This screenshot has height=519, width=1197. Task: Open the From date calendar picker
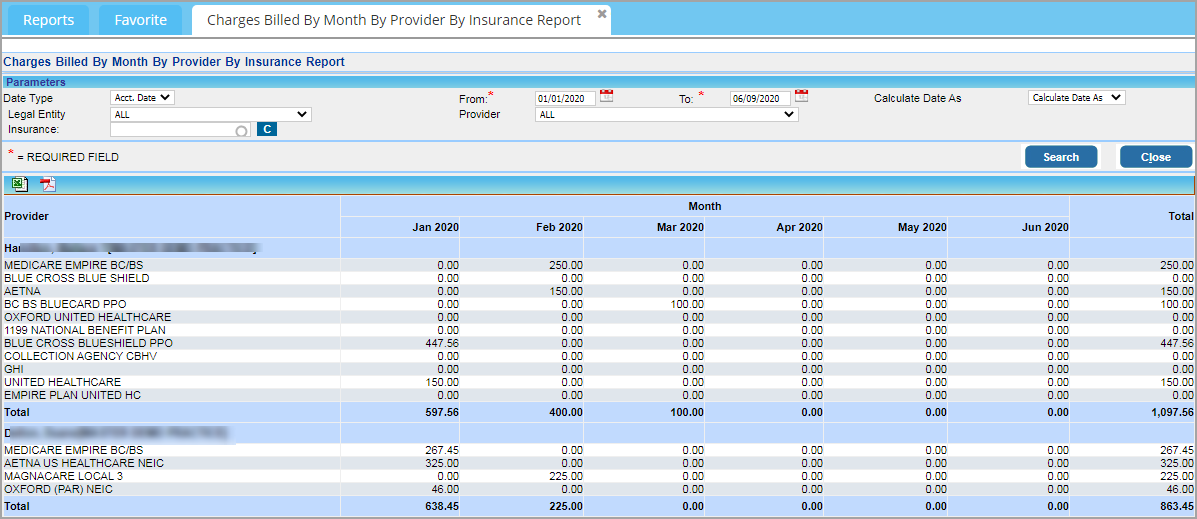tap(607, 96)
